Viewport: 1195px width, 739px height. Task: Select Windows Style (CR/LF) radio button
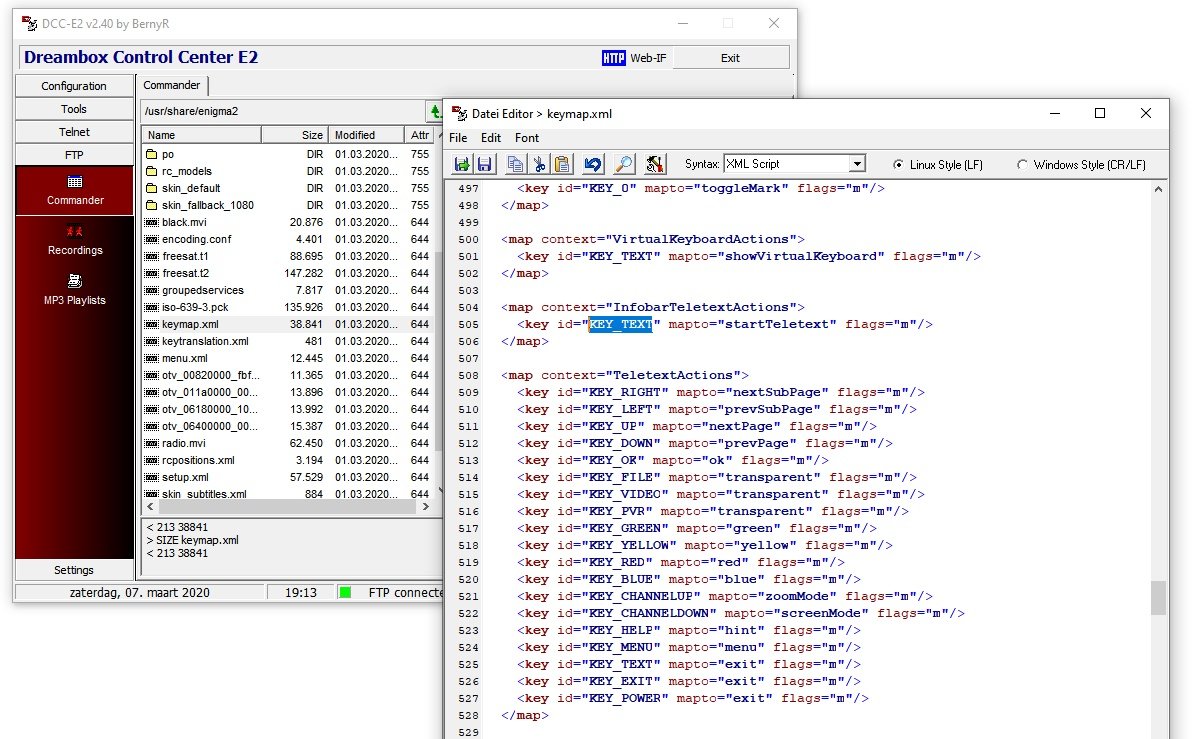click(x=1022, y=164)
